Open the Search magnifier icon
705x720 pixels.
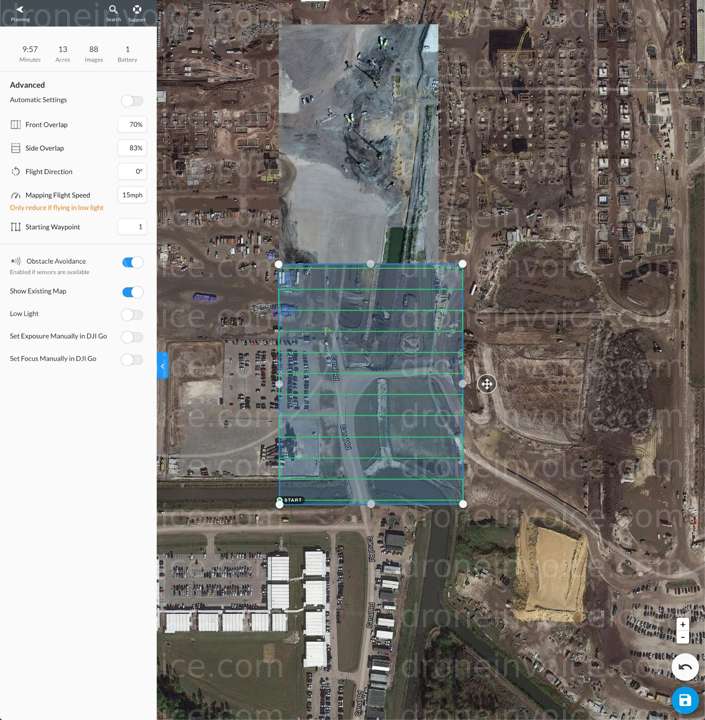point(113,11)
